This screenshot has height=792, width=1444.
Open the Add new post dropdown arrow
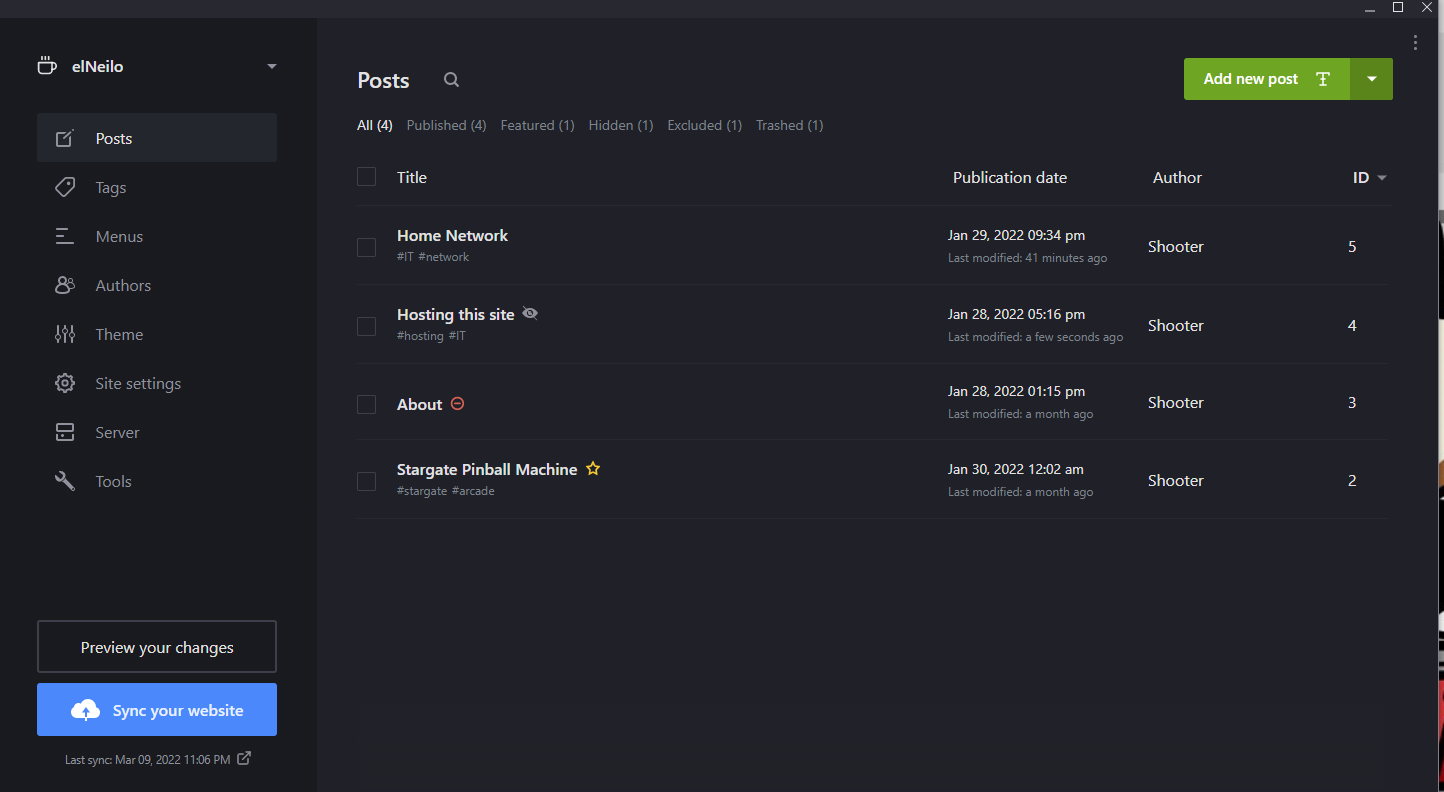click(x=1372, y=79)
